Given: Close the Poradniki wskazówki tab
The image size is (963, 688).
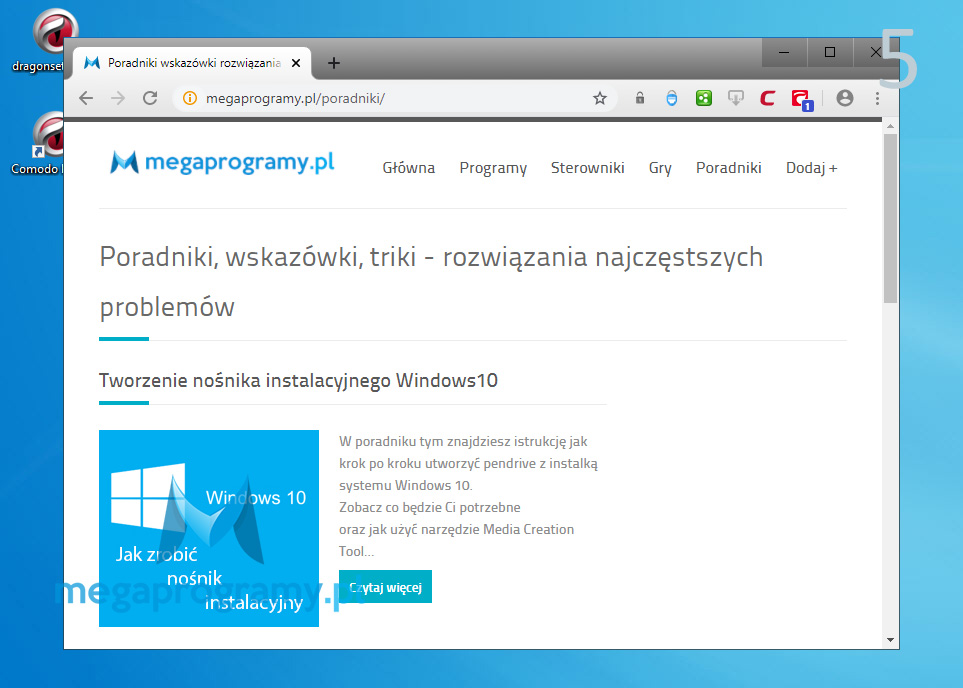Looking at the screenshot, I should click(x=296, y=63).
